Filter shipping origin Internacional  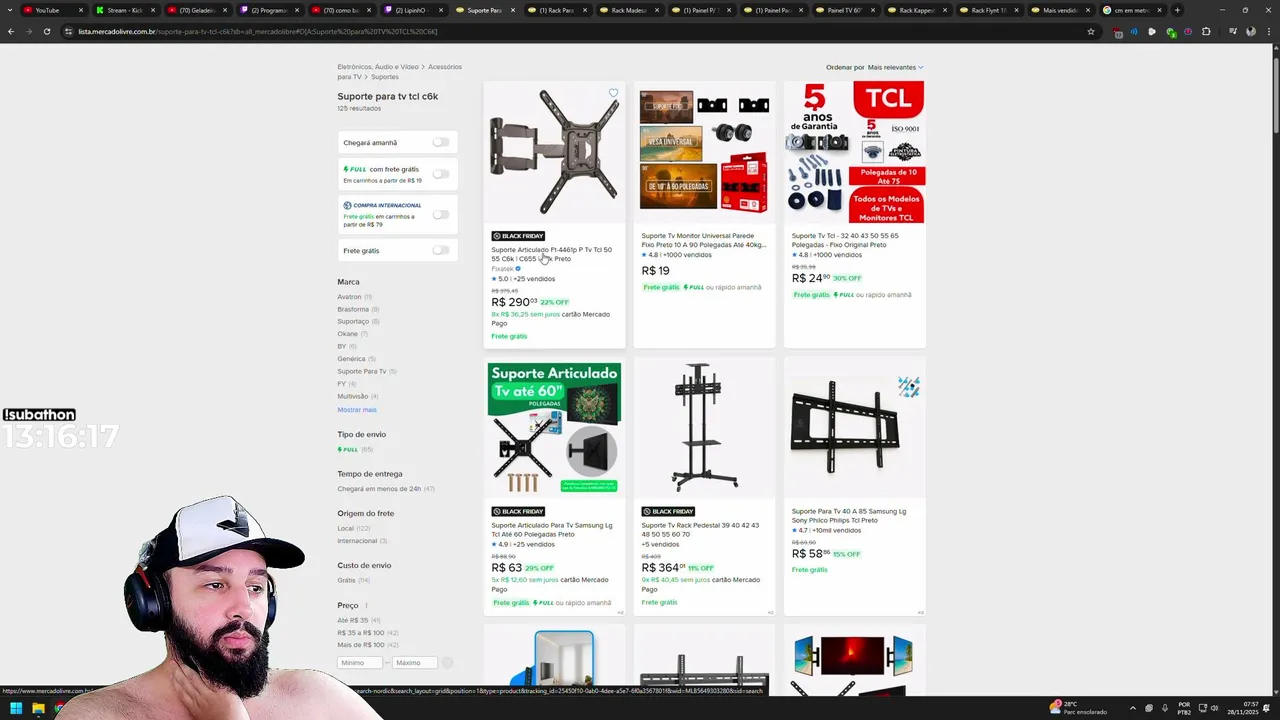tap(357, 541)
